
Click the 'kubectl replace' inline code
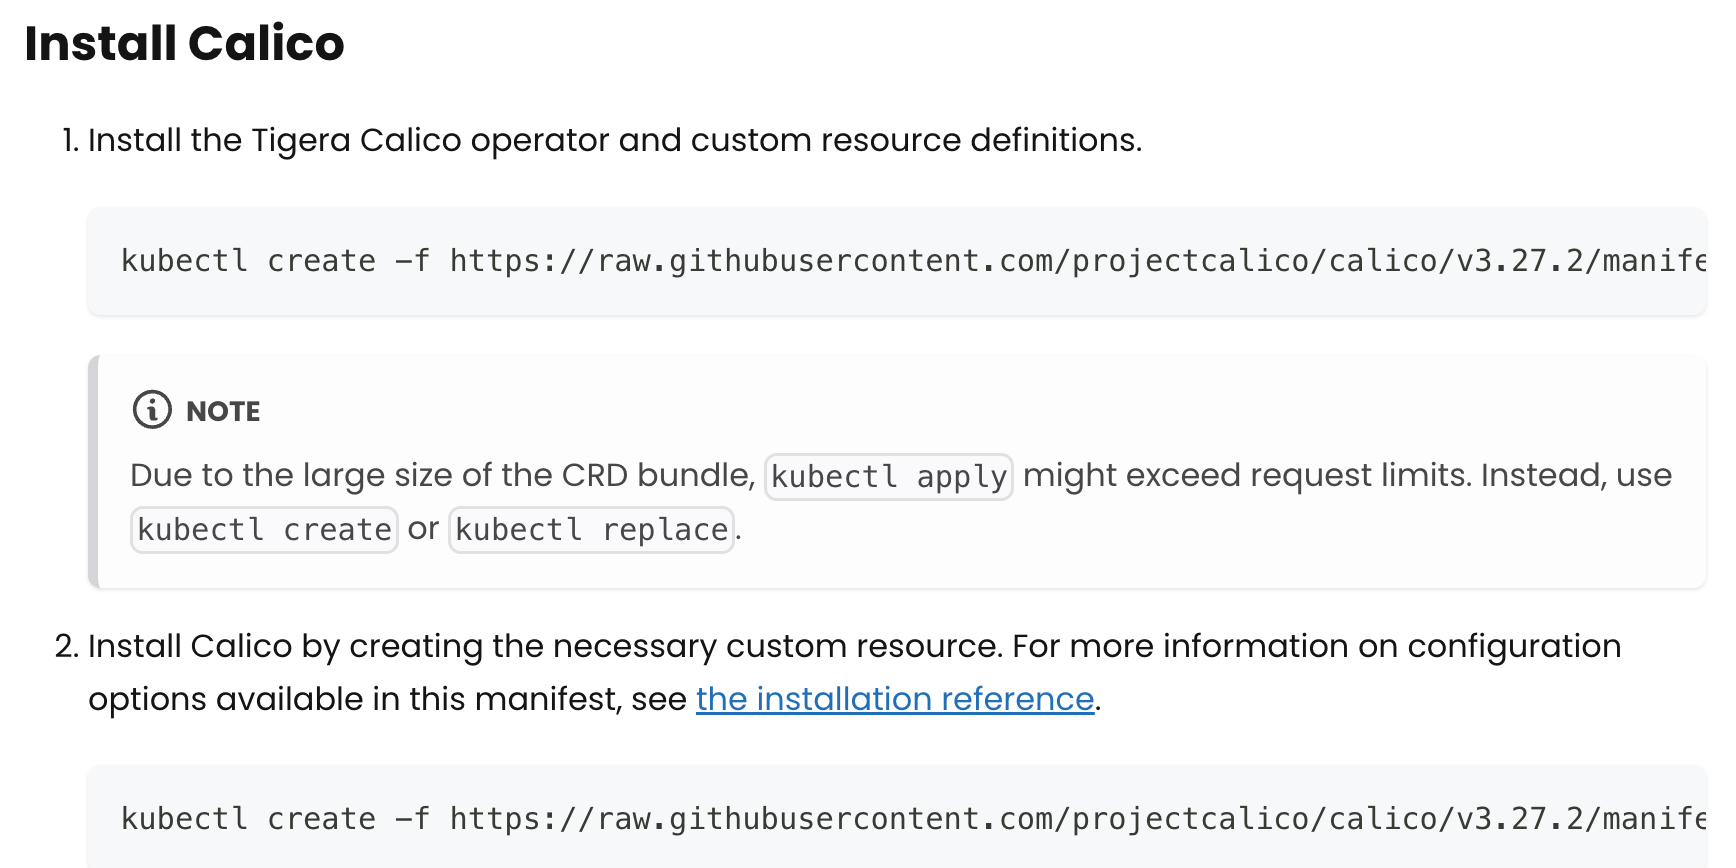(x=591, y=530)
